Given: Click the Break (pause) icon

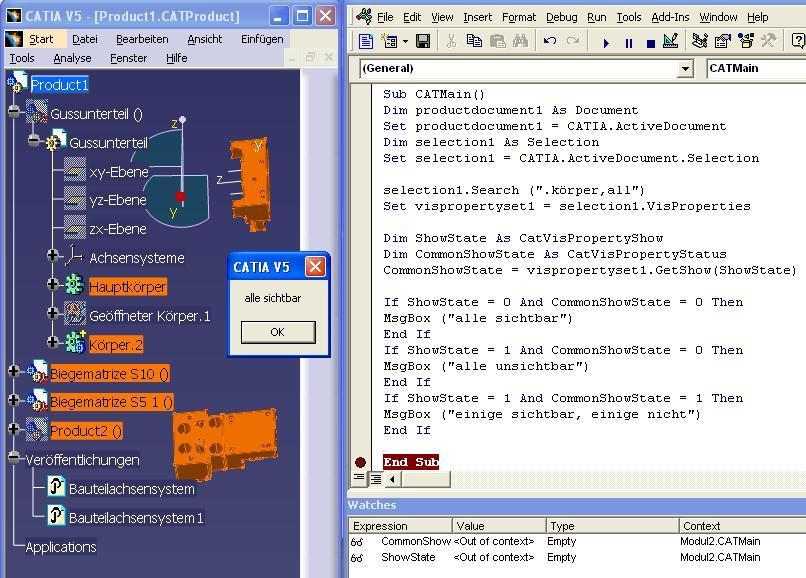Looking at the screenshot, I should pyautogui.click(x=628, y=42).
